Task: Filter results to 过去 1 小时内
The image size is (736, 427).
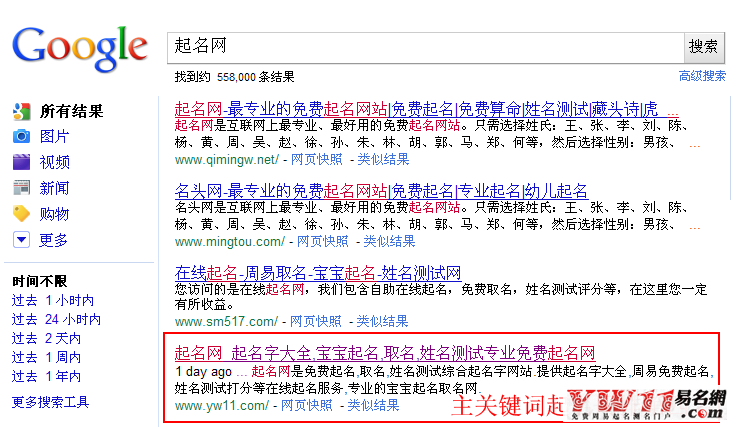Action: click(53, 300)
